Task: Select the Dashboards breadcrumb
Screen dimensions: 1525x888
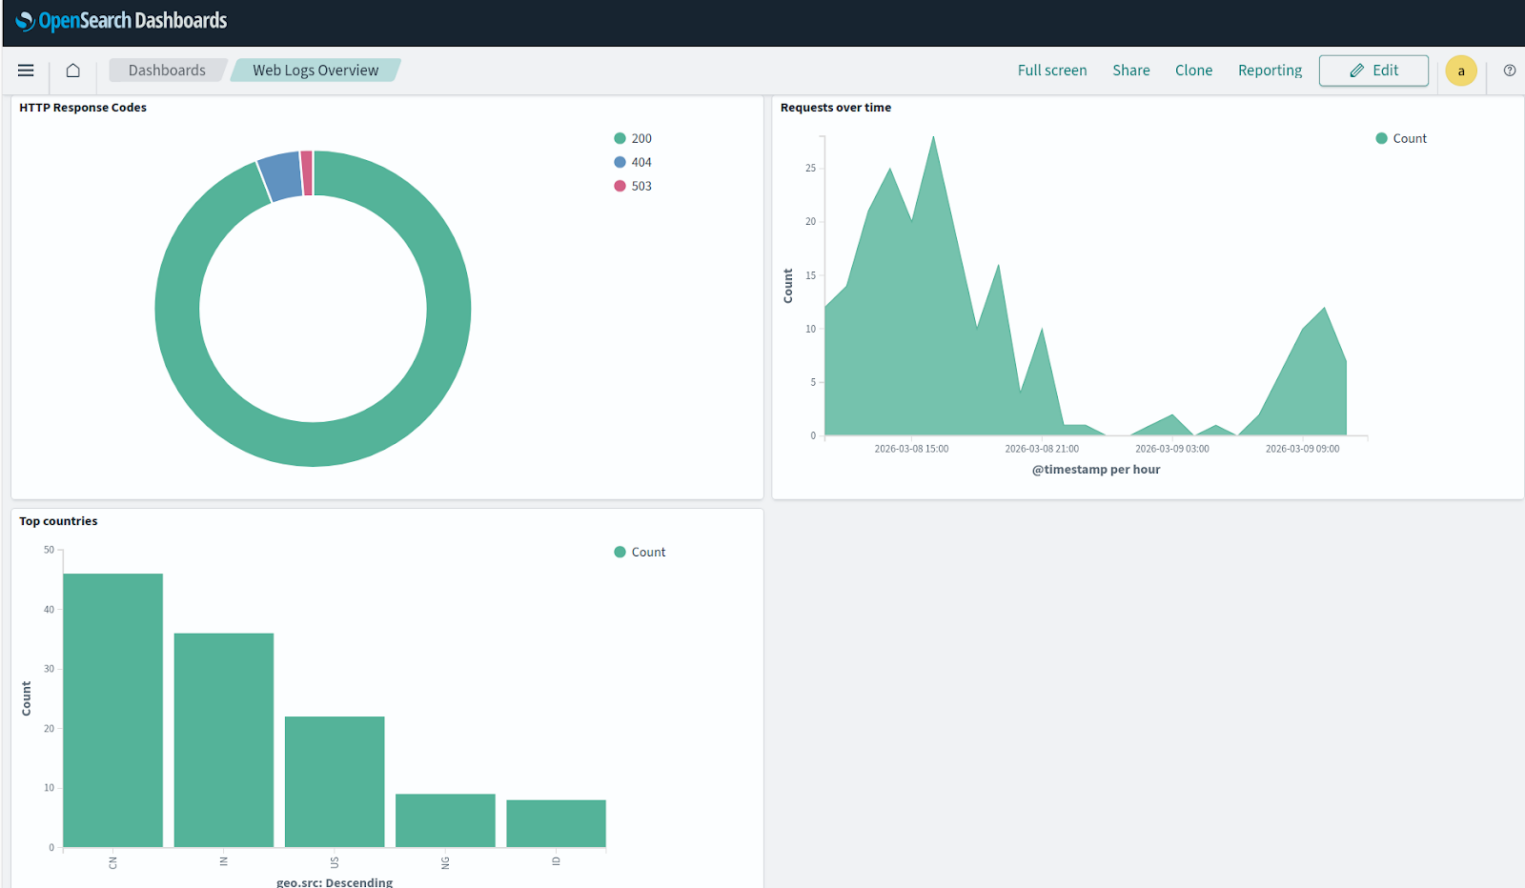Action: [x=167, y=70]
